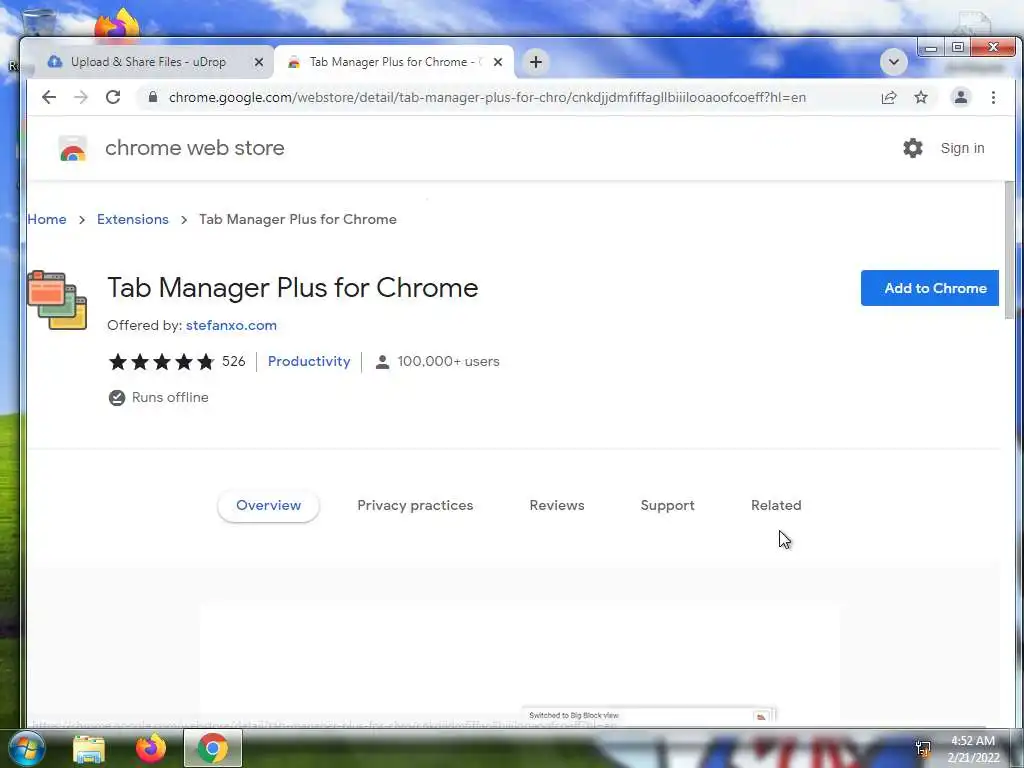Close the Tab Manager Plus tab
This screenshot has height=768, width=1024.
click(498, 62)
